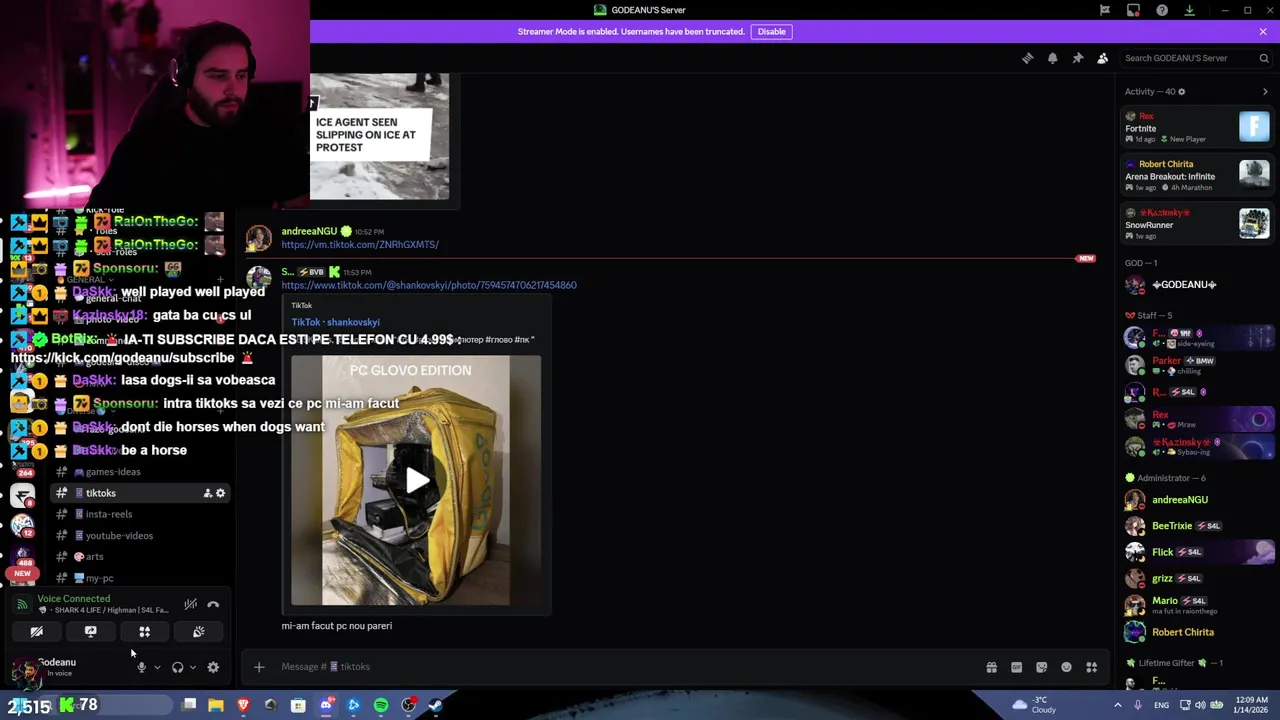Click the green download update icon
This screenshot has height=720, width=1280.
1189,10
